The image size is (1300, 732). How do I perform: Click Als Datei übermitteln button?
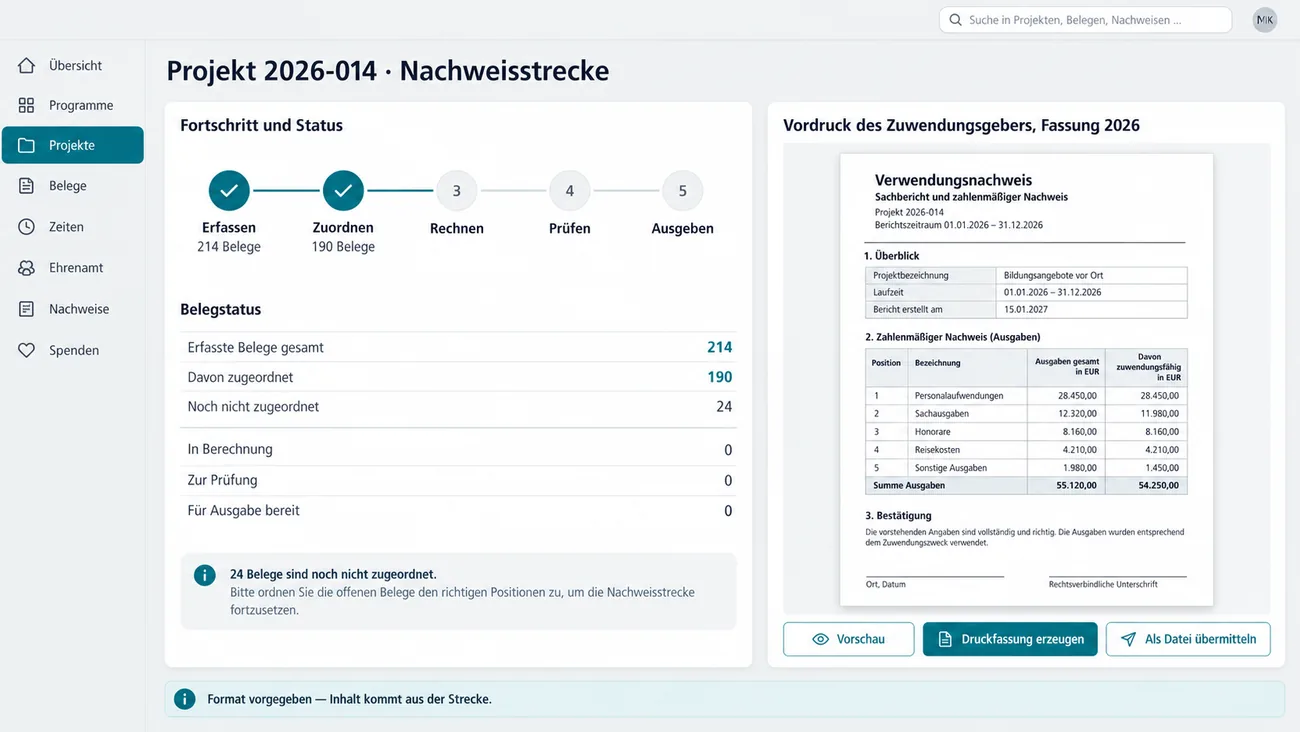pos(1188,639)
